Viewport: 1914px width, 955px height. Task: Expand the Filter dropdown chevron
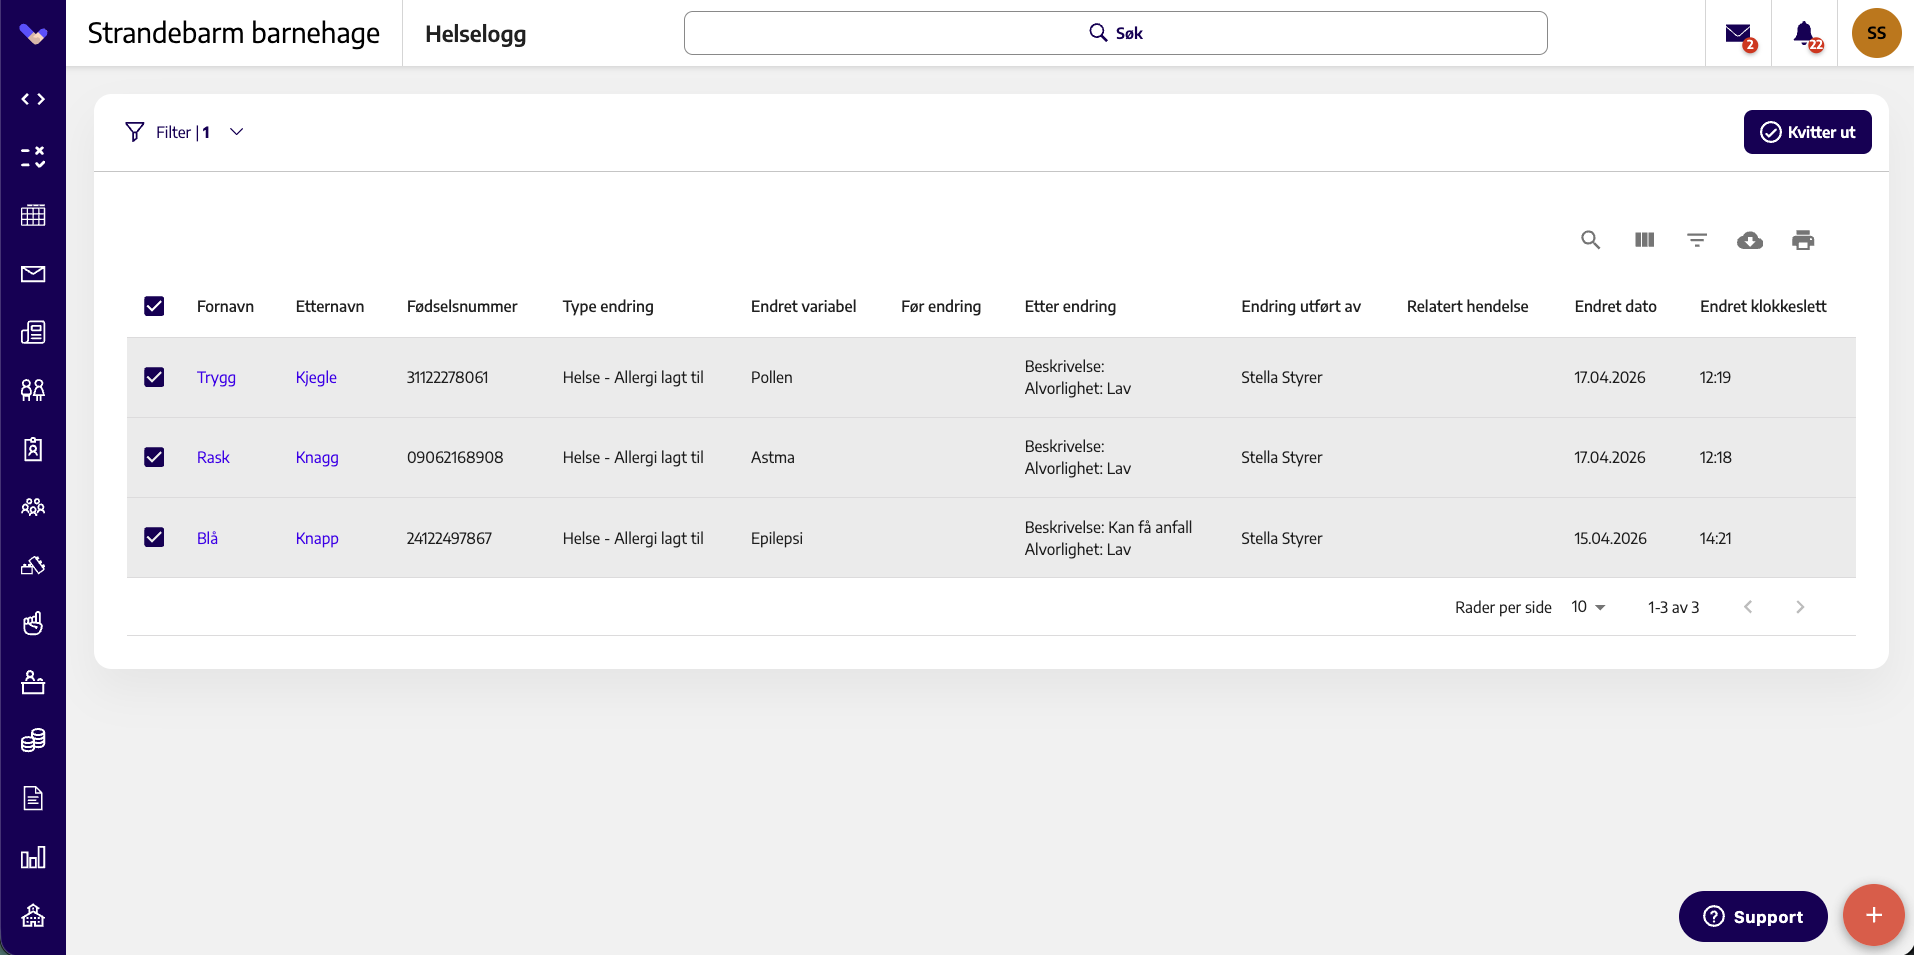point(237,132)
